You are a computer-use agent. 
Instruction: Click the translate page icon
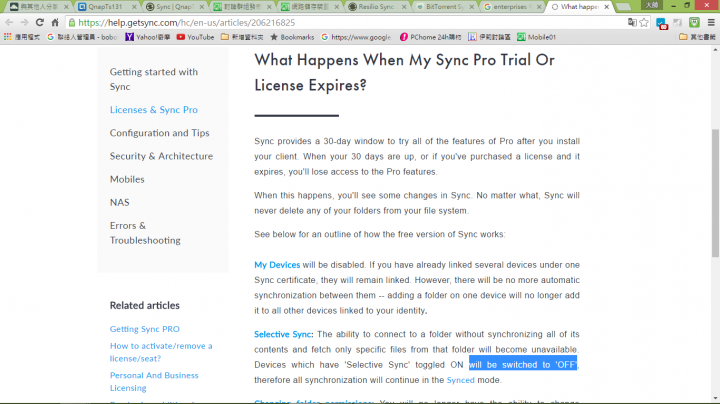tap(632, 22)
